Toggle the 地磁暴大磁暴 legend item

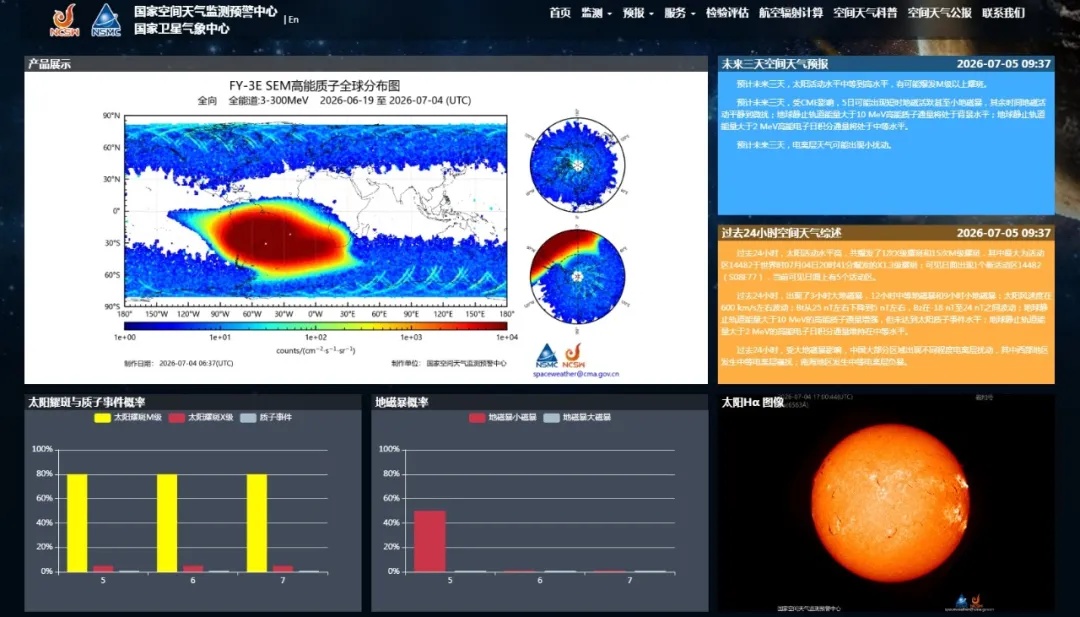[x=577, y=417]
